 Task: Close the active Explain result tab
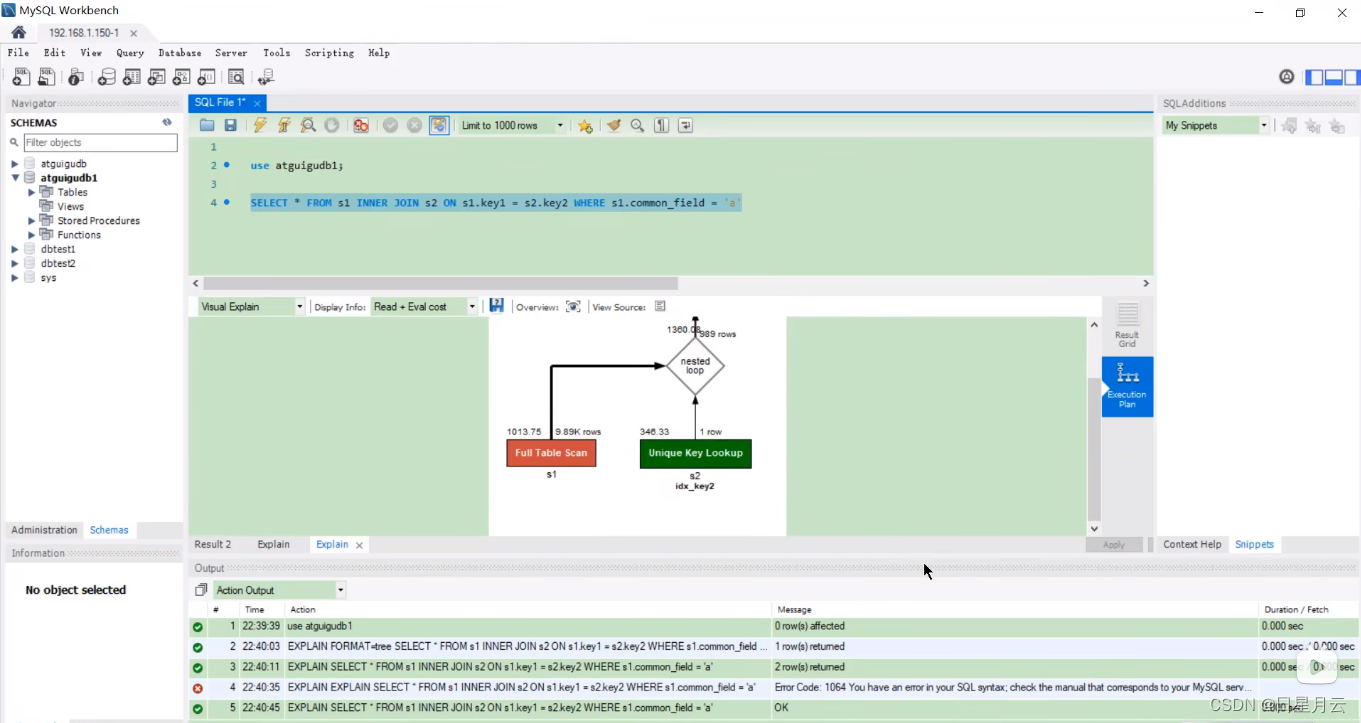click(x=359, y=545)
